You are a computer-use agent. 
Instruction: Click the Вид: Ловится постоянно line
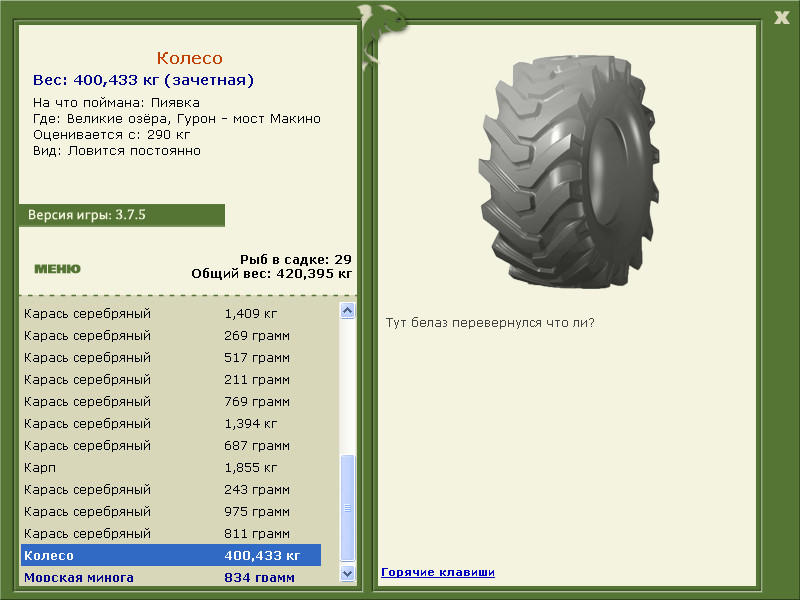tap(117, 151)
